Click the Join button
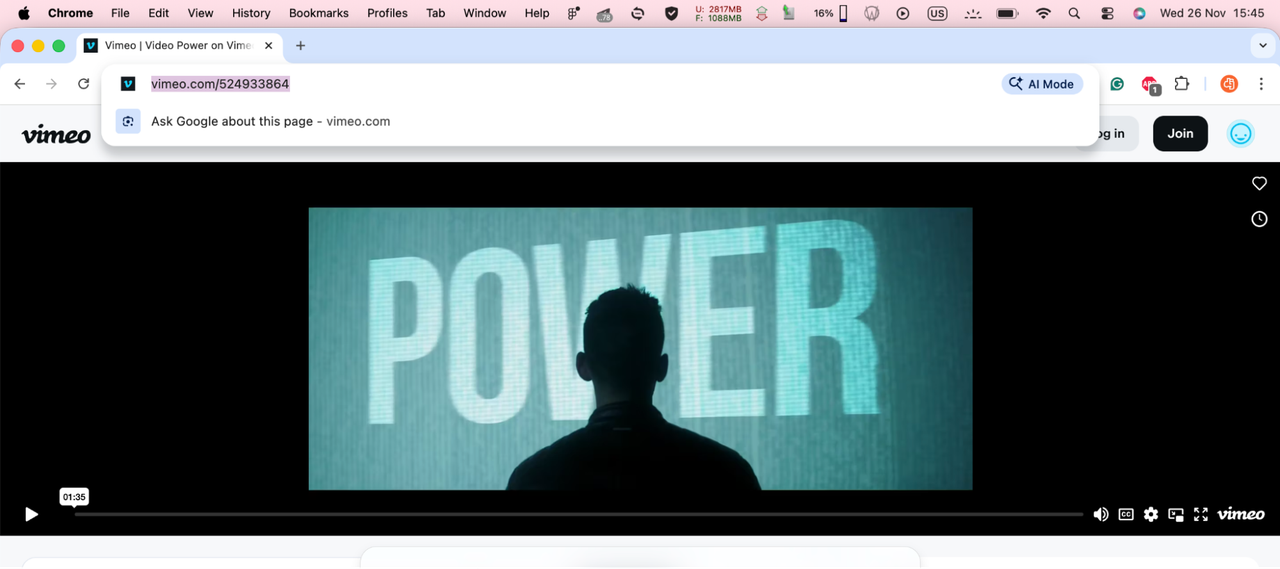This screenshot has height=569, width=1280. [1180, 133]
